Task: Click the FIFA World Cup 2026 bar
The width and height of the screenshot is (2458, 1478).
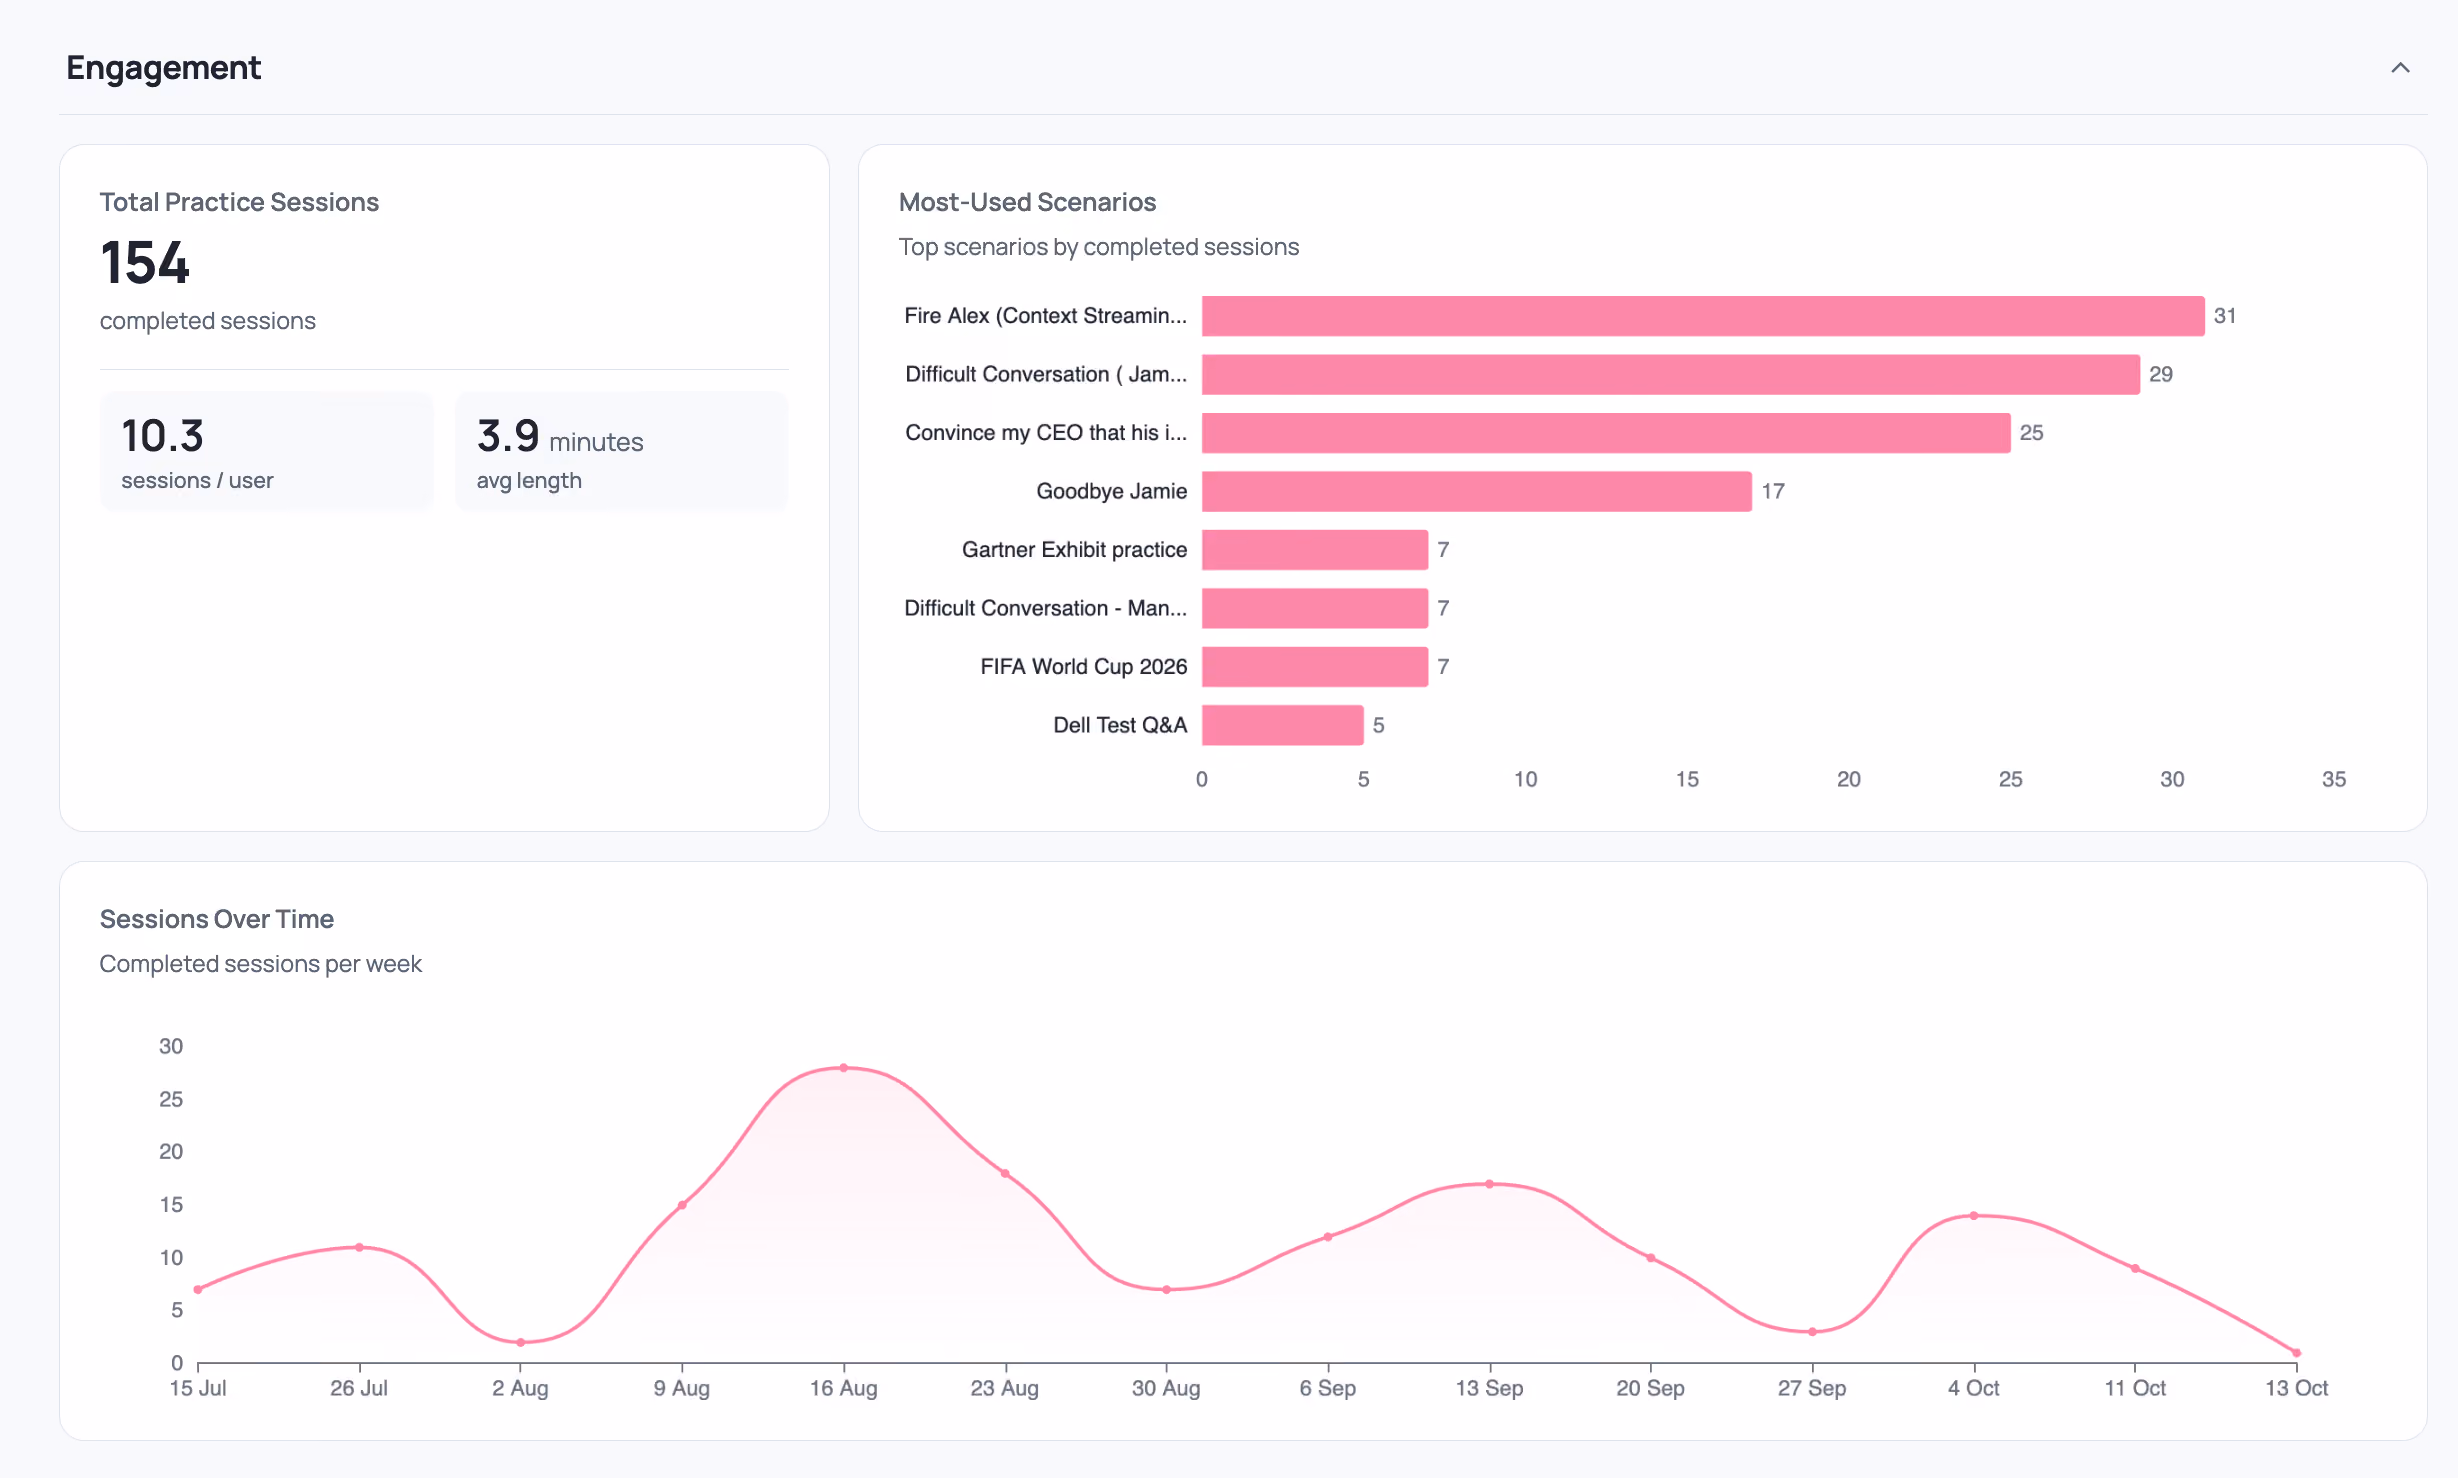Action: [x=1315, y=667]
